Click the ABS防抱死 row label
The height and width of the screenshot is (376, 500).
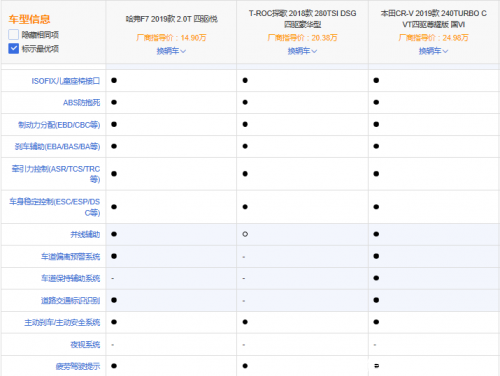82,103
